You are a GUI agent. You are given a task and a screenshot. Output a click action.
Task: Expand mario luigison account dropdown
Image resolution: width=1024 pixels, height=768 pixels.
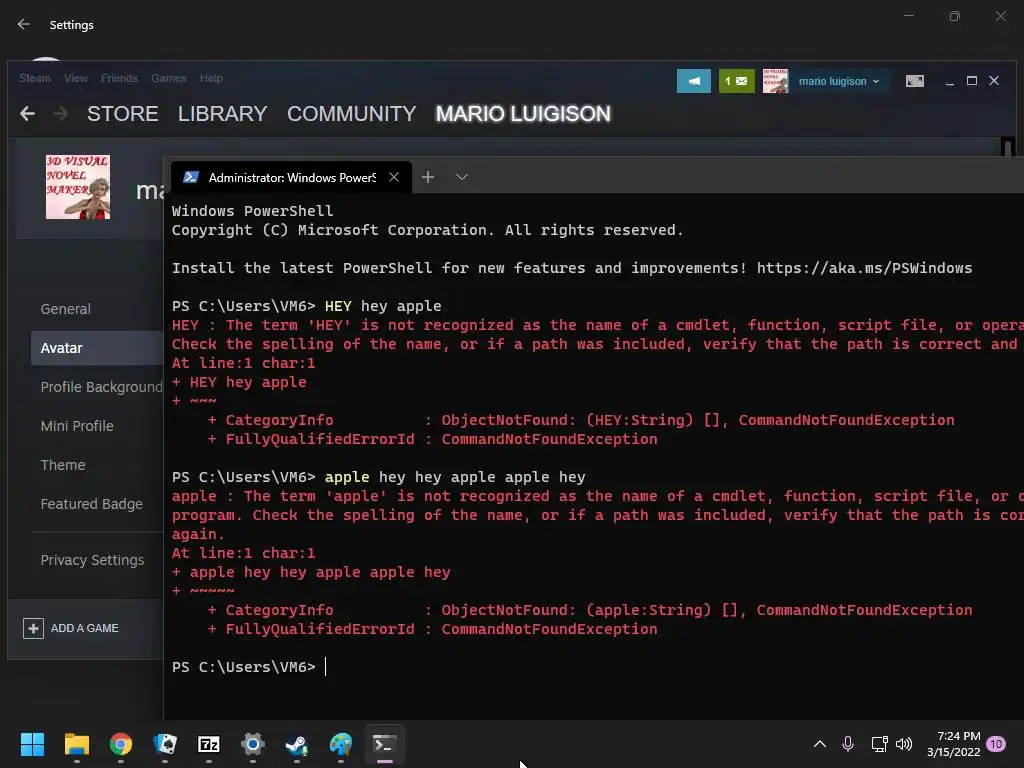coord(839,81)
